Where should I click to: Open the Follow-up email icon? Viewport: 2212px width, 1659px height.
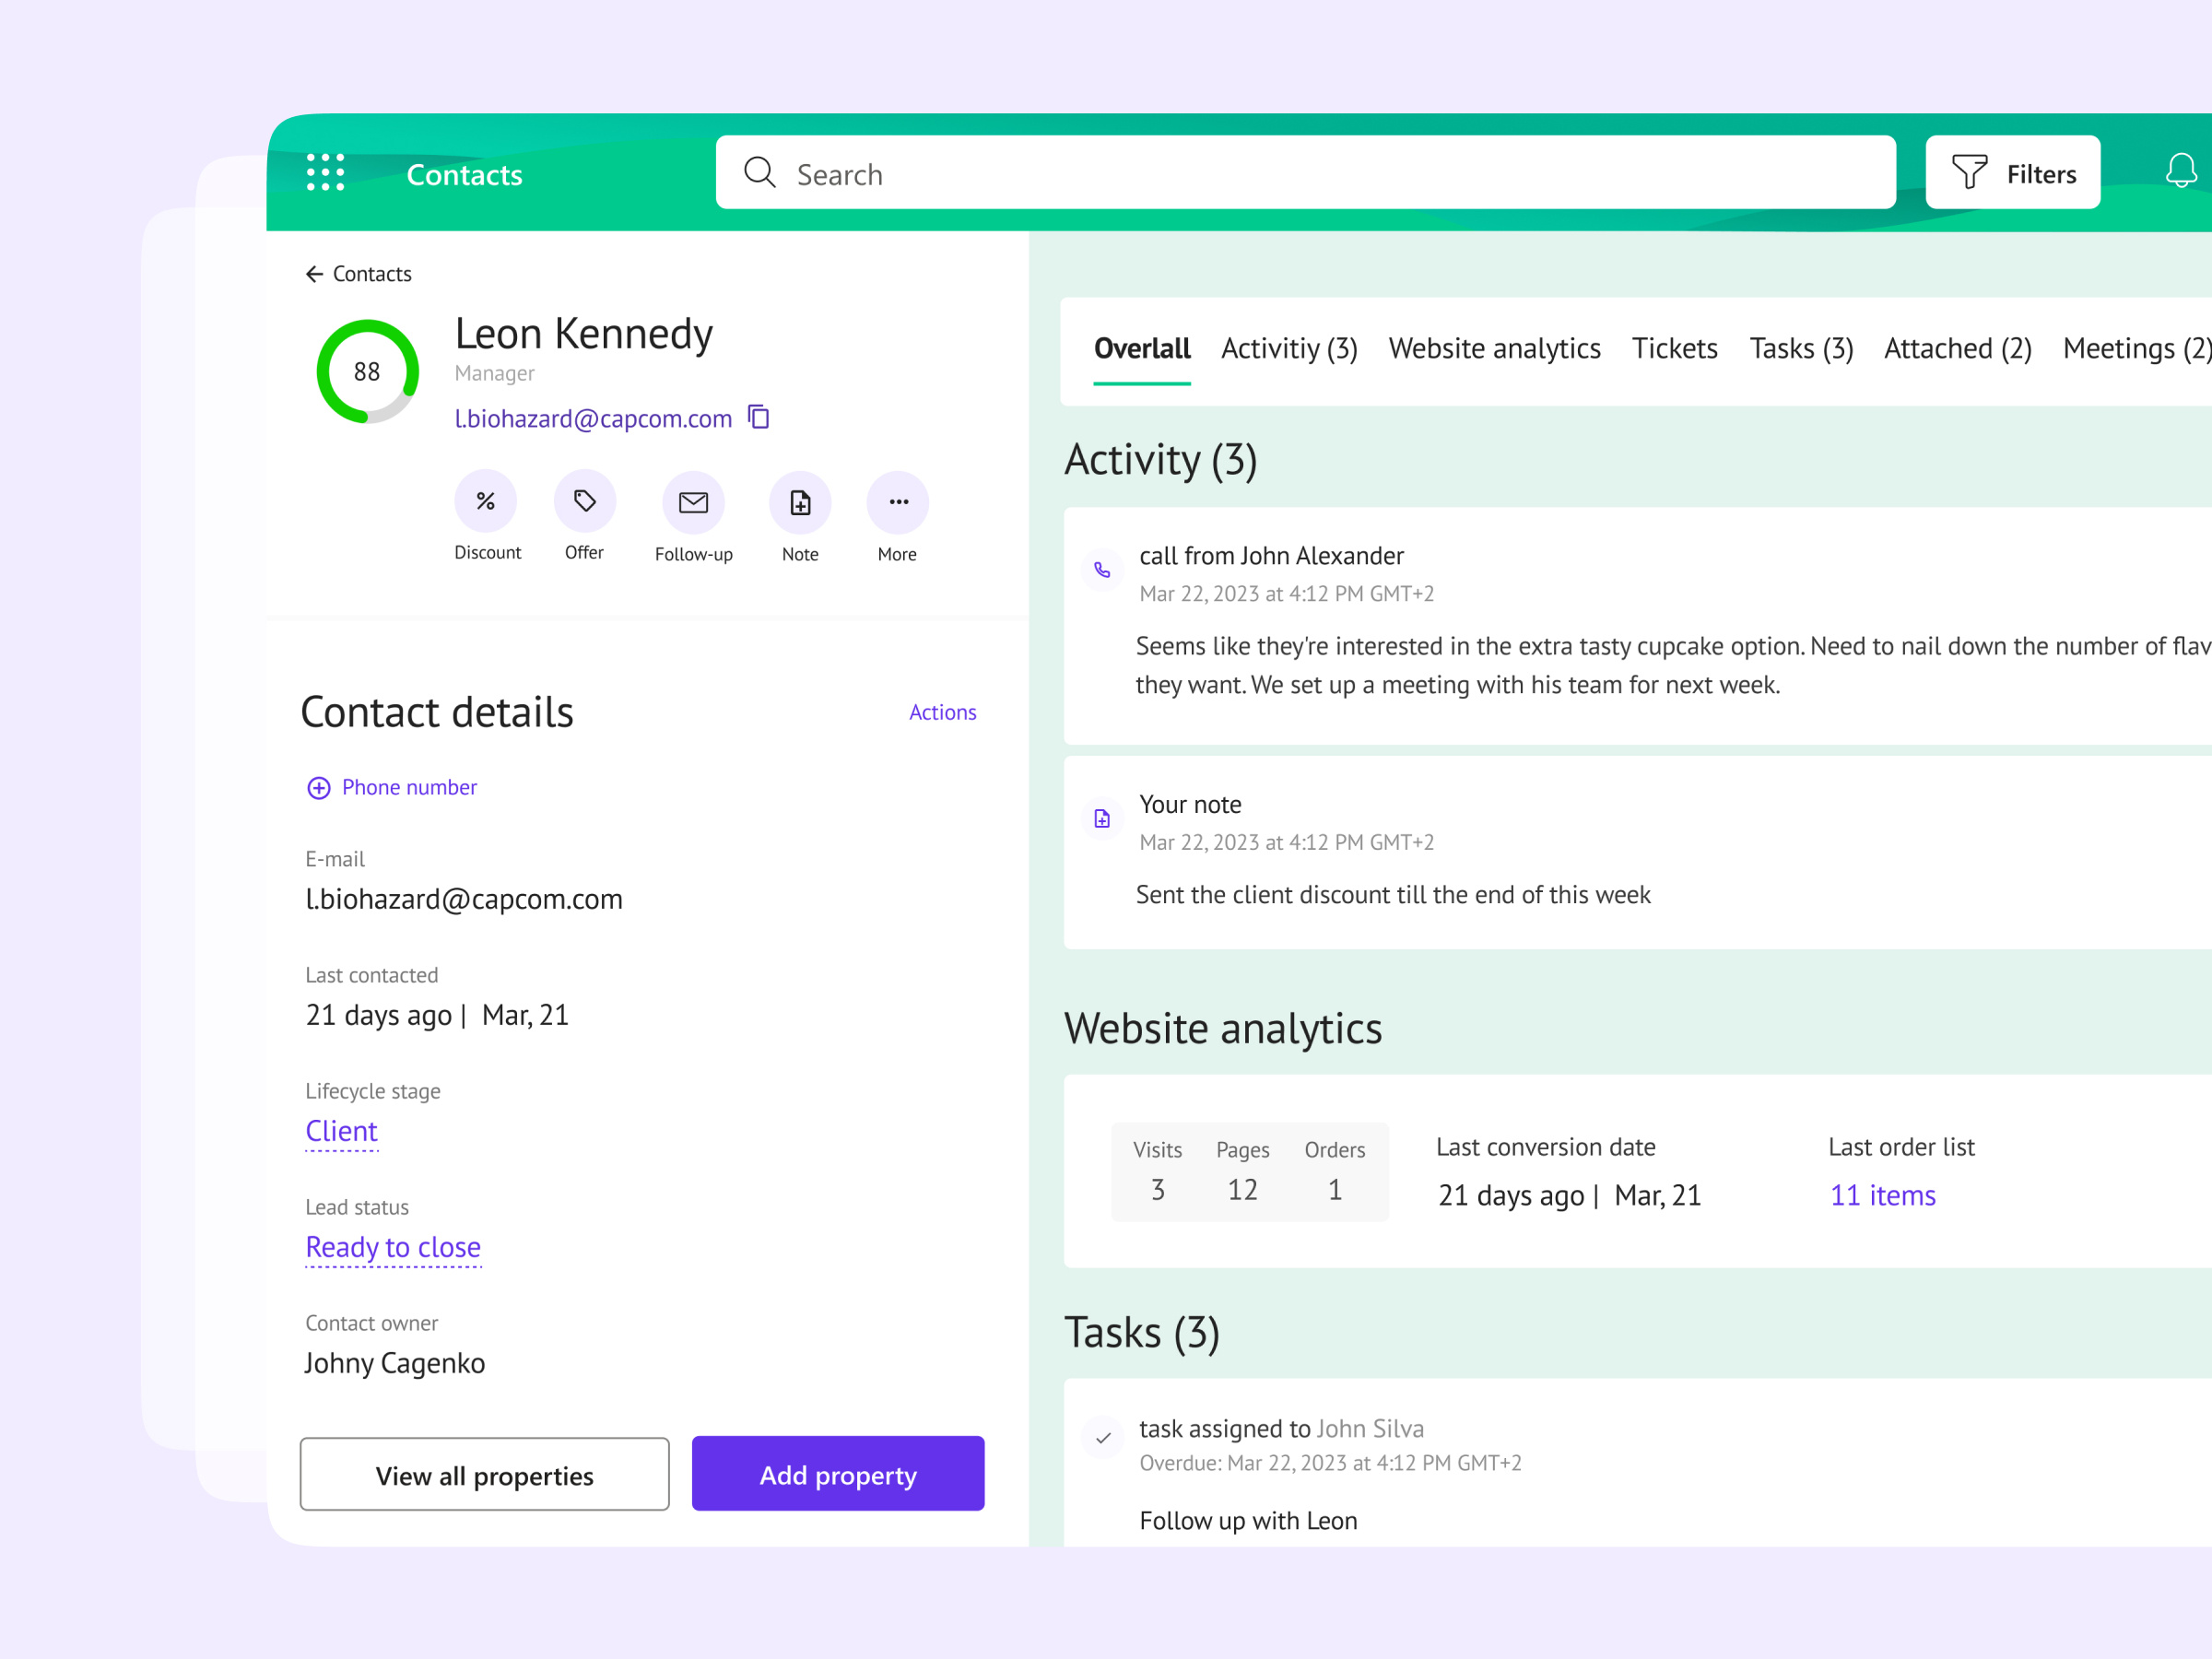[x=693, y=502]
